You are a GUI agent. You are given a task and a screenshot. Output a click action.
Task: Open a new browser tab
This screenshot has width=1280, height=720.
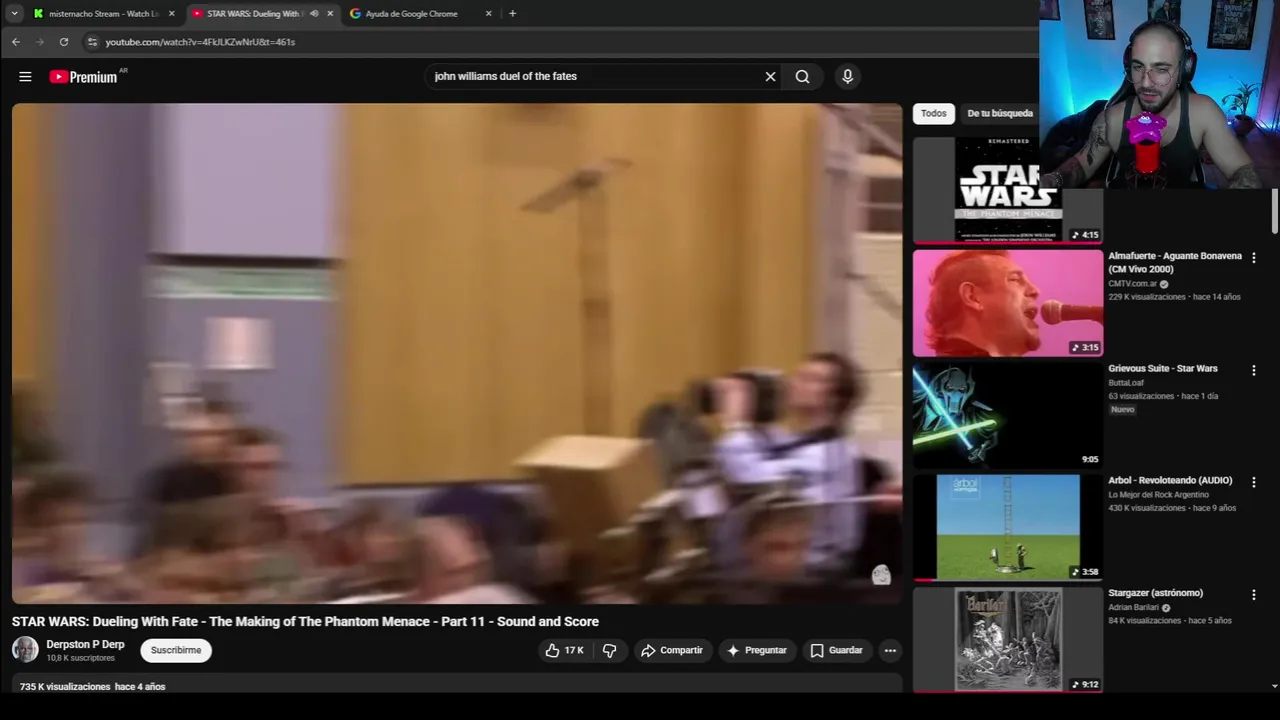click(512, 13)
